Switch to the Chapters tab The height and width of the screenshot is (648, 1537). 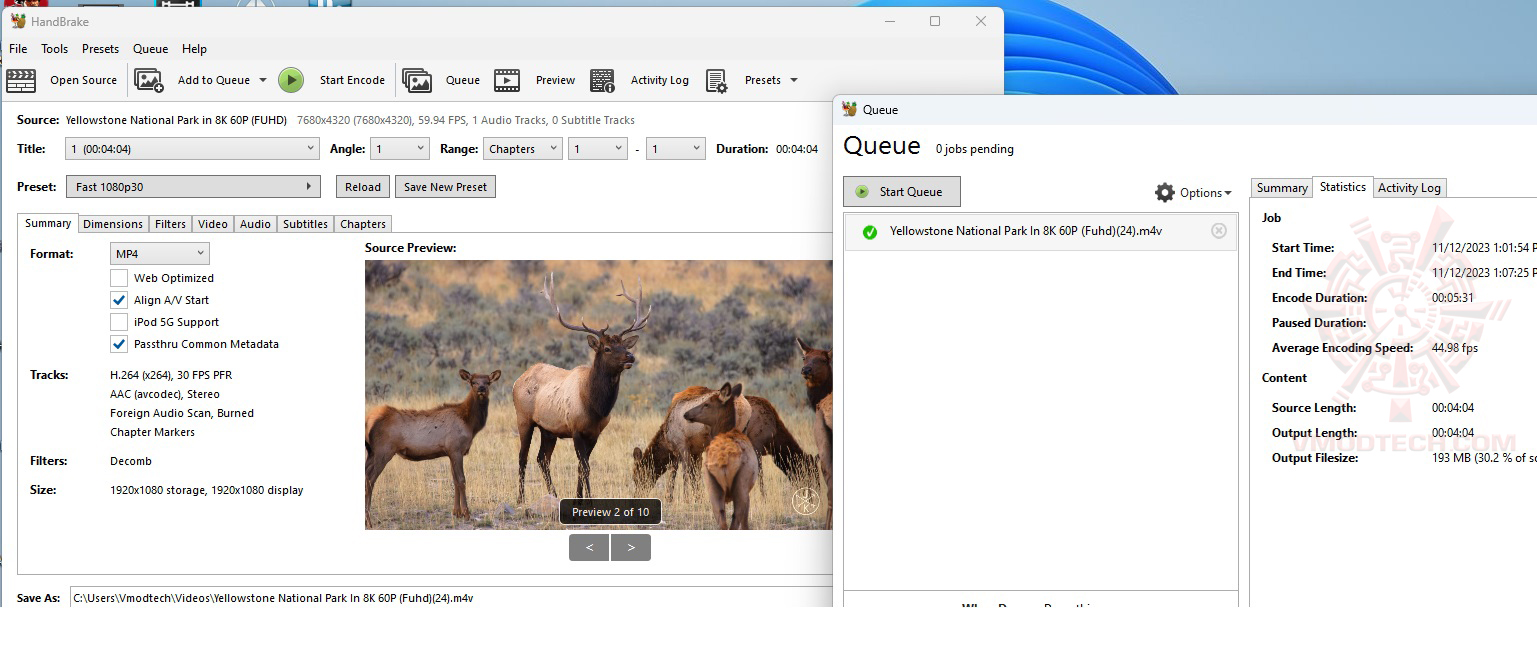point(363,224)
